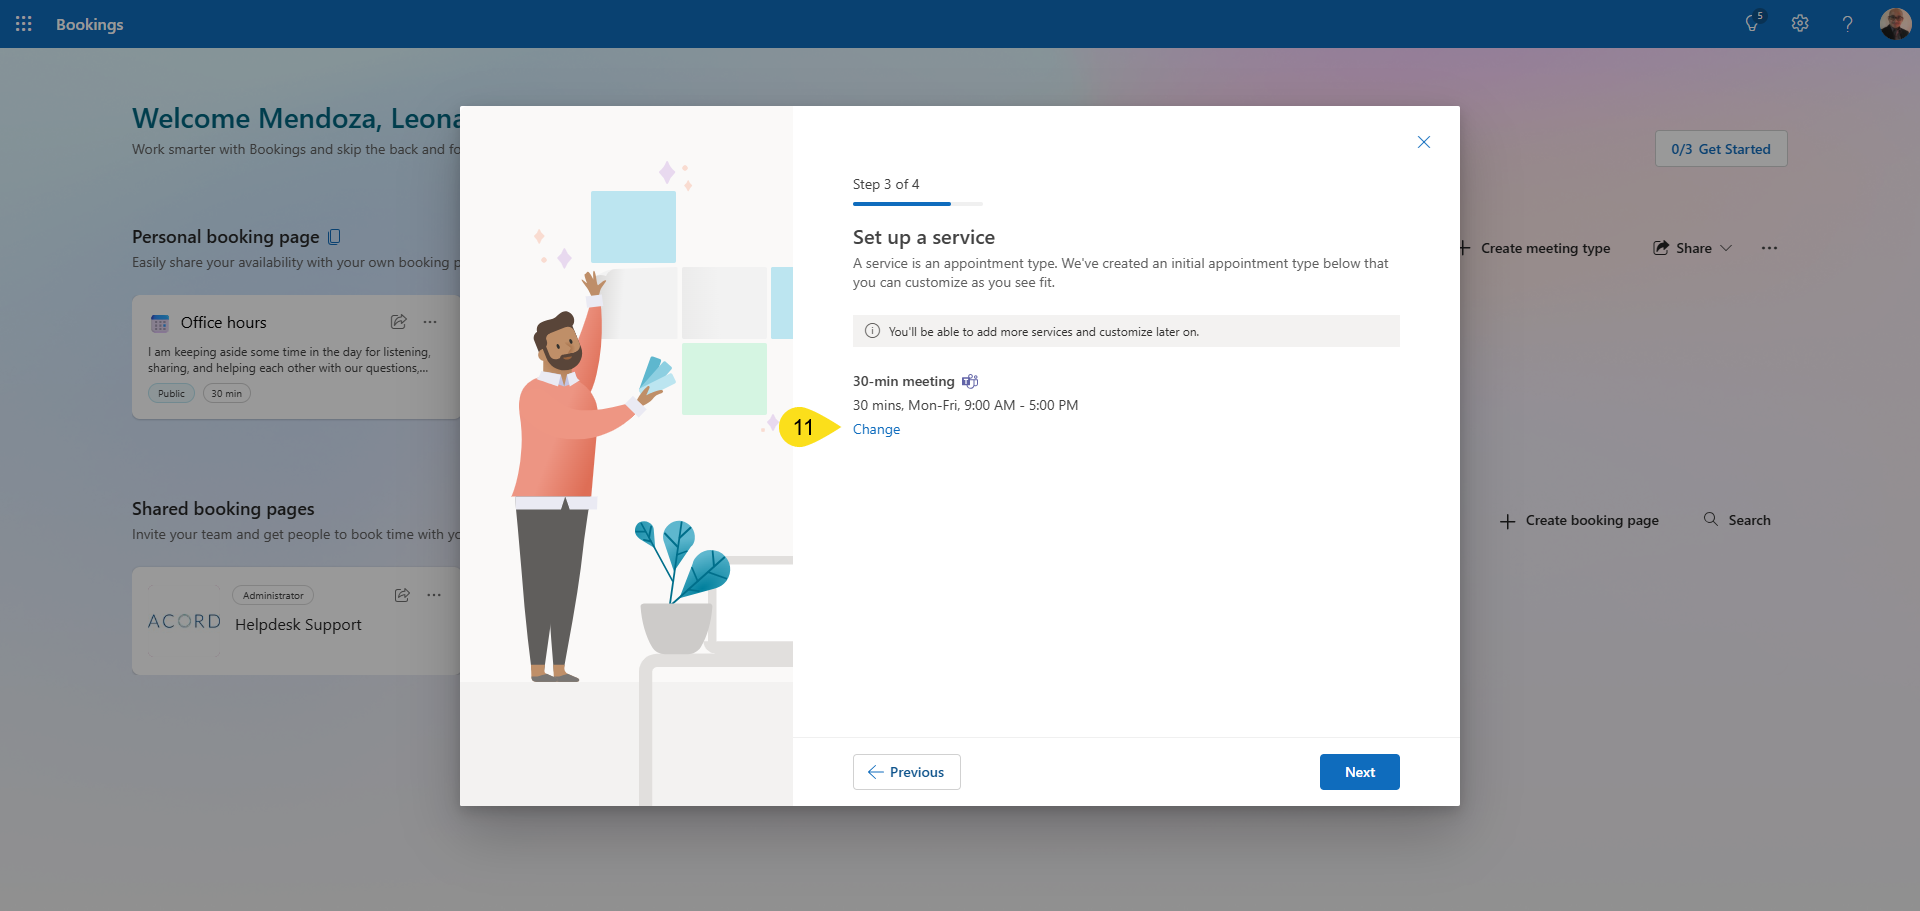Click share icon on Office hours card
Image resolution: width=1920 pixels, height=911 pixels.
tap(399, 322)
